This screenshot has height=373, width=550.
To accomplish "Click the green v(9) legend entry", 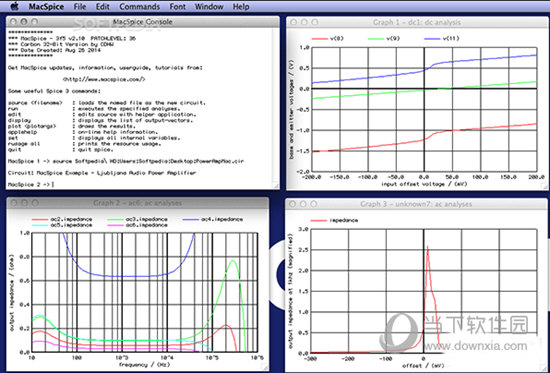I will point(384,38).
